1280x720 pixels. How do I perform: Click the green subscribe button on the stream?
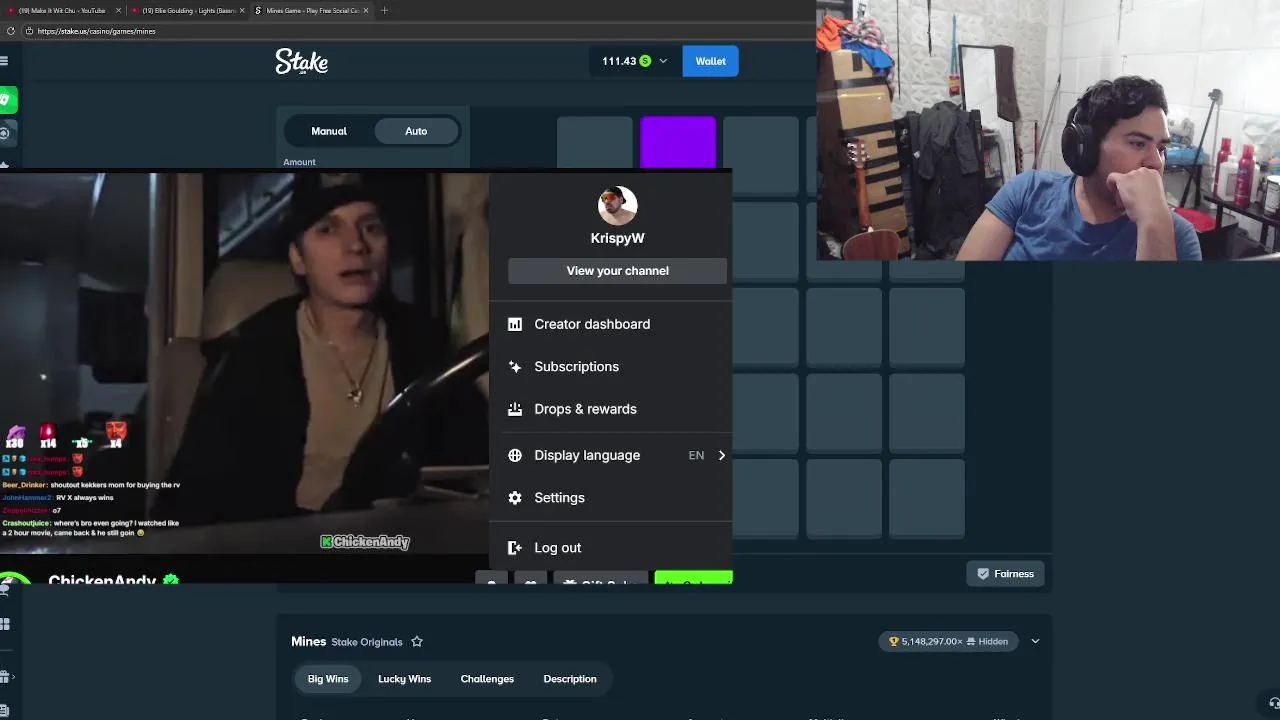pyautogui.click(x=693, y=579)
